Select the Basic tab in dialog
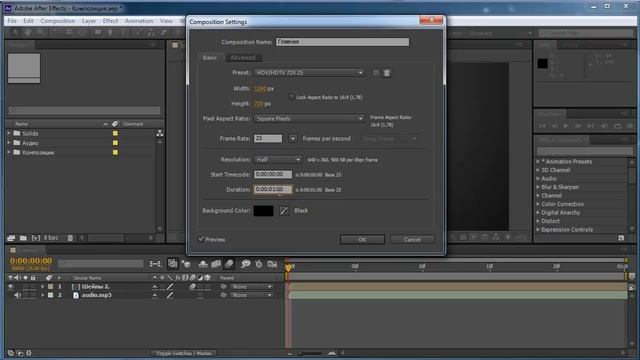Screen dimensions: 640x360 (210, 58)
